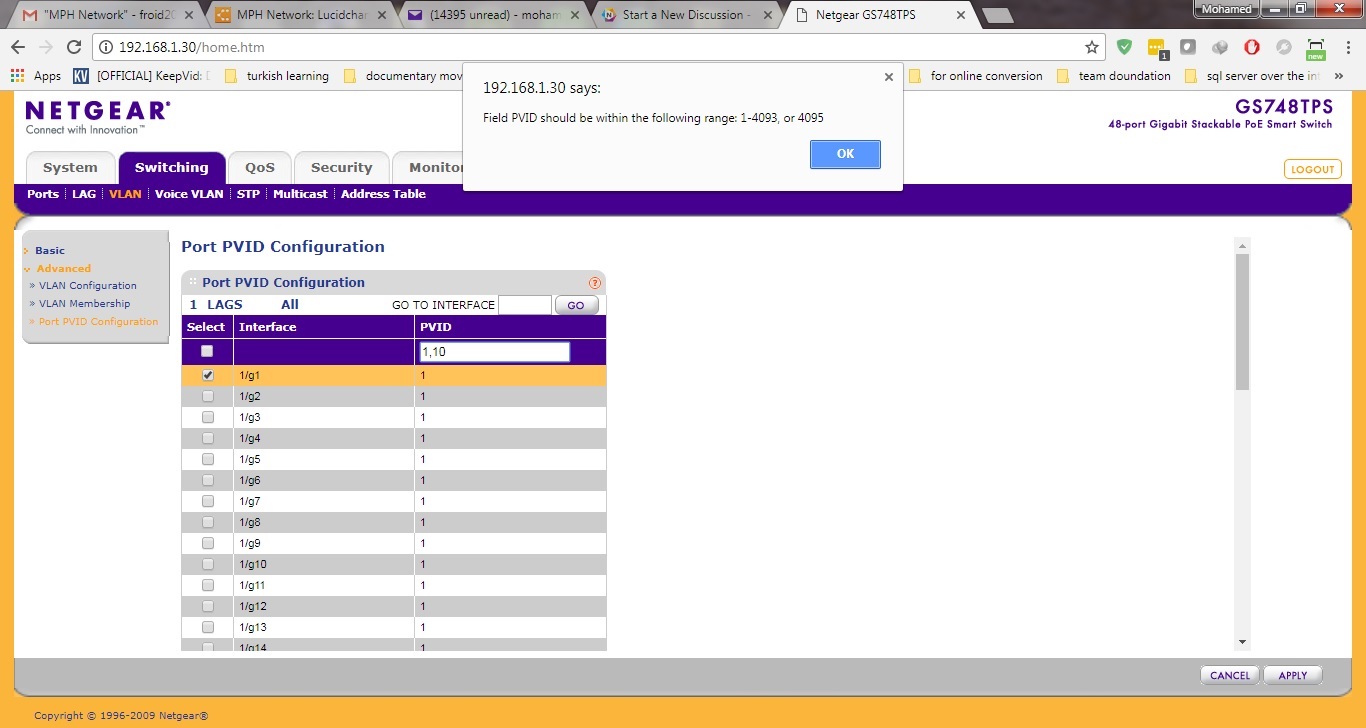Open the Voice VLAN menu item
Viewport: 1366px width, 728px height.
(x=189, y=194)
